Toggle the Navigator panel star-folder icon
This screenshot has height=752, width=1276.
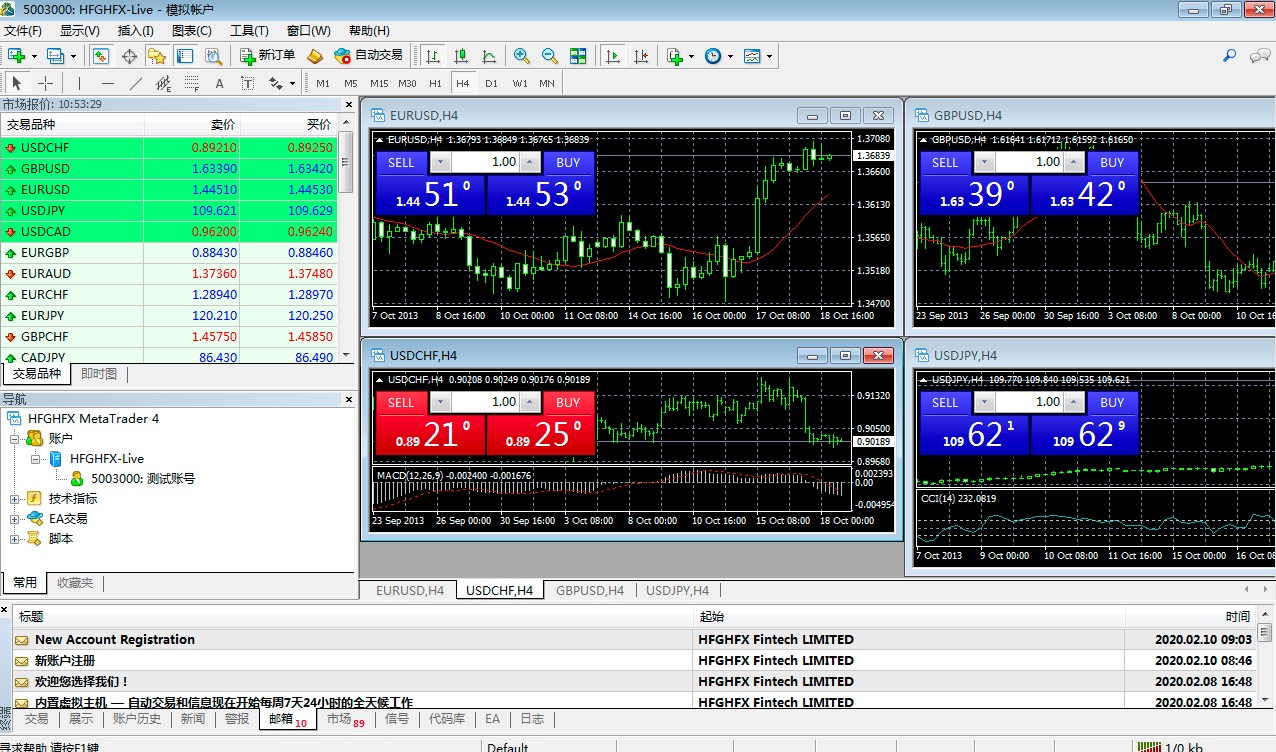coord(157,56)
